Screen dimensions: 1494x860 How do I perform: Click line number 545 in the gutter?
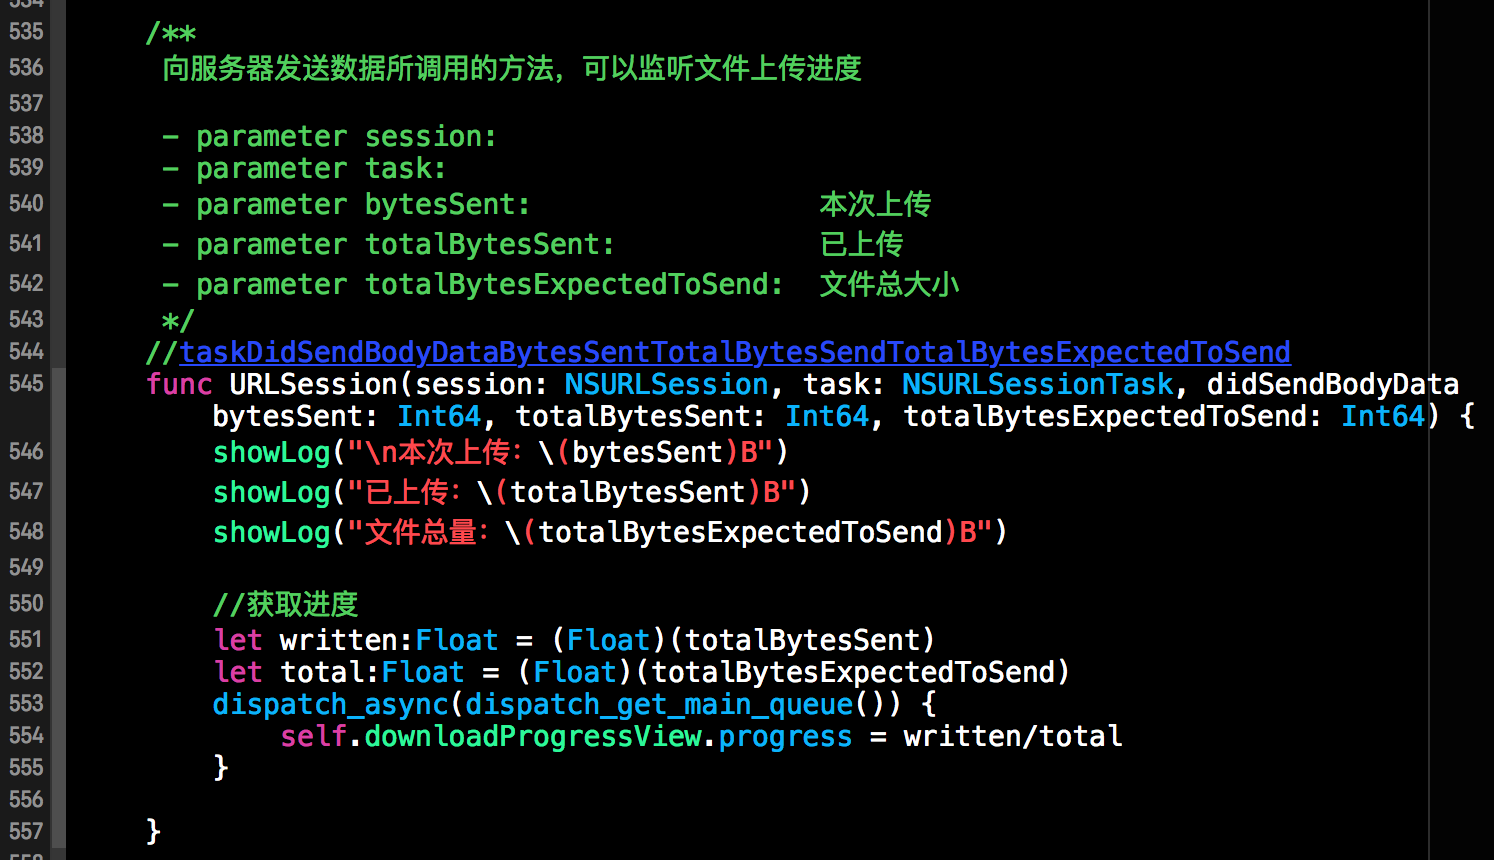(27, 384)
